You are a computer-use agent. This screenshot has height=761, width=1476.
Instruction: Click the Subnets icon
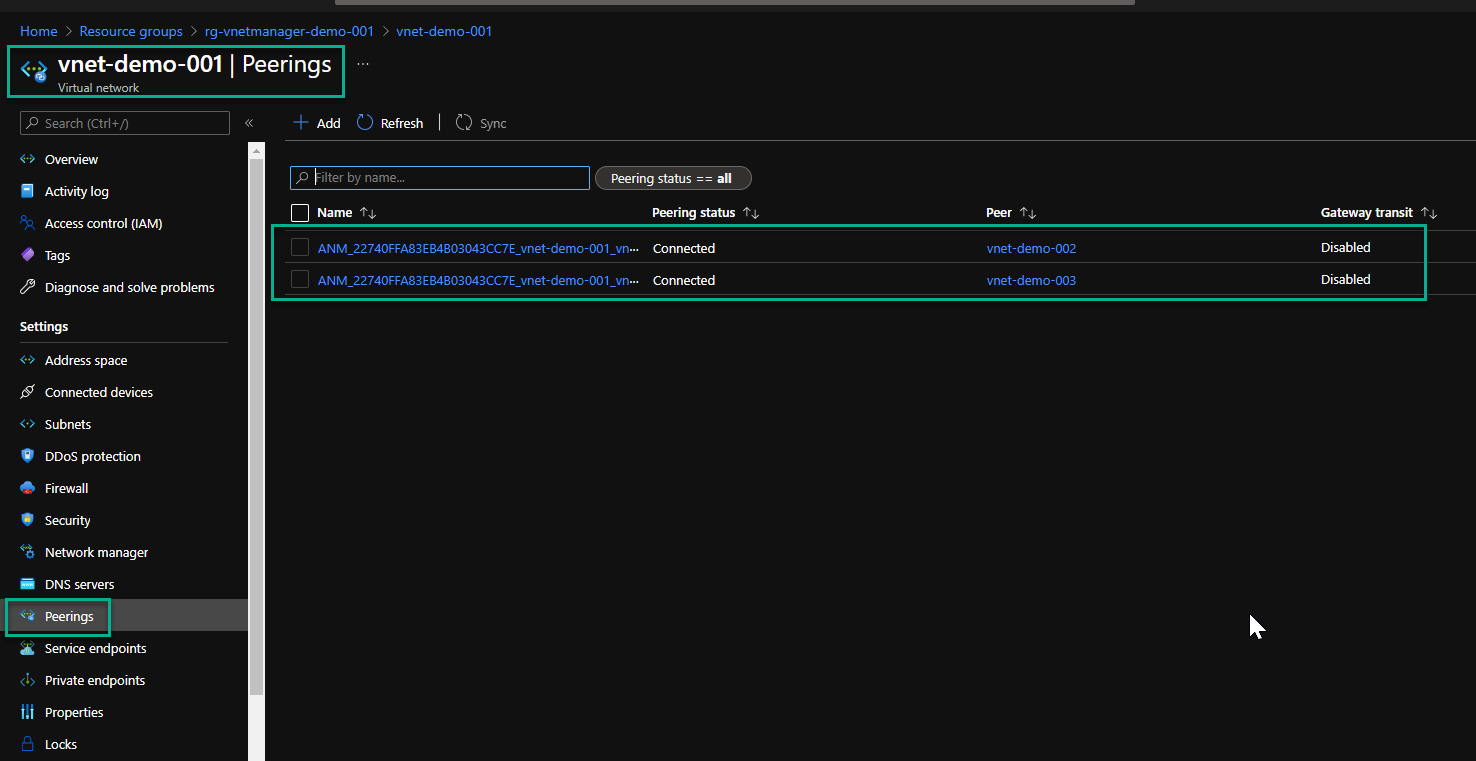[x=28, y=424]
